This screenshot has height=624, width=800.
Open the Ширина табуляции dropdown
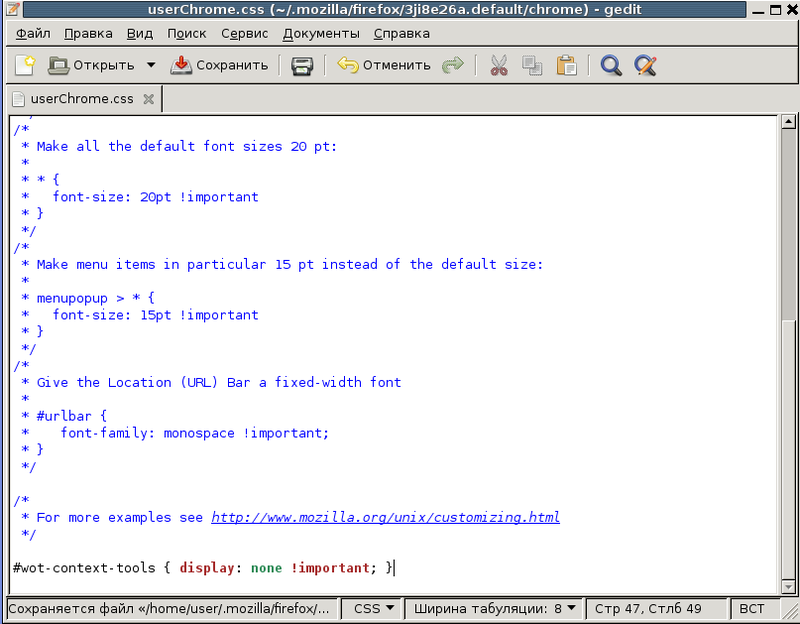click(495, 608)
